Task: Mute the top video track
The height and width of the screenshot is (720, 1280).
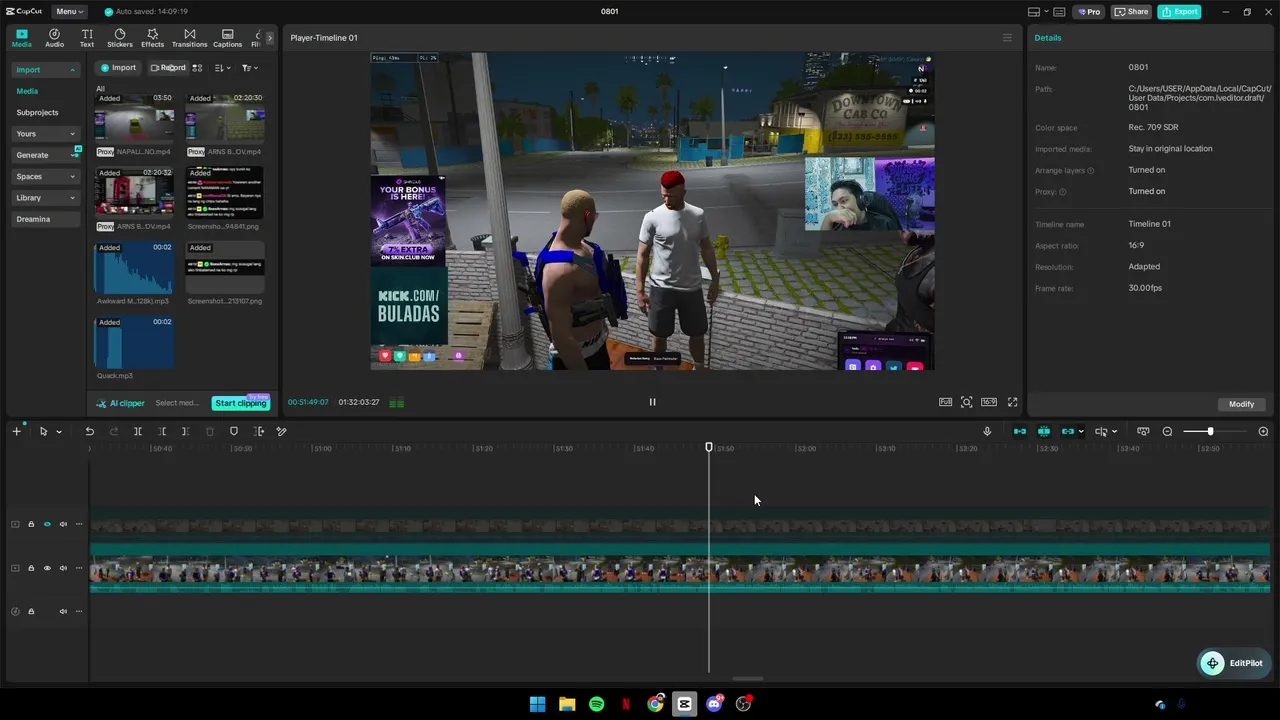Action: (63, 524)
